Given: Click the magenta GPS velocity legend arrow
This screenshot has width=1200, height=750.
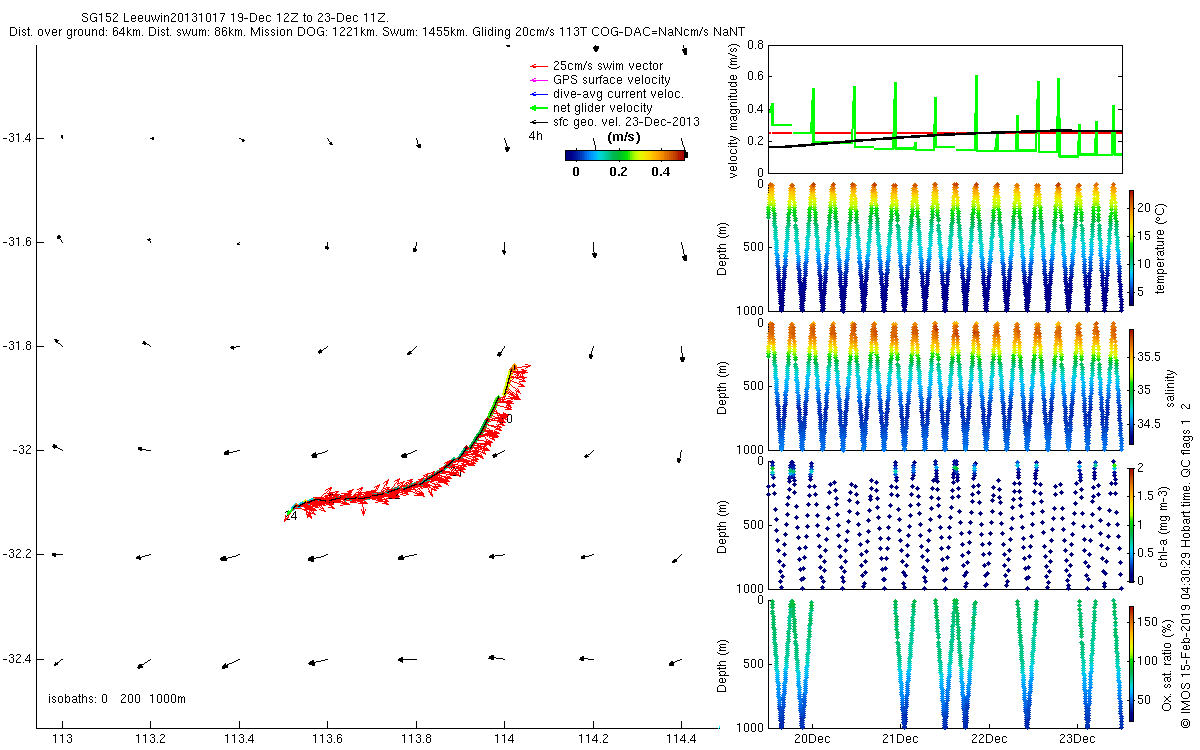Looking at the screenshot, I should point(537,80).
